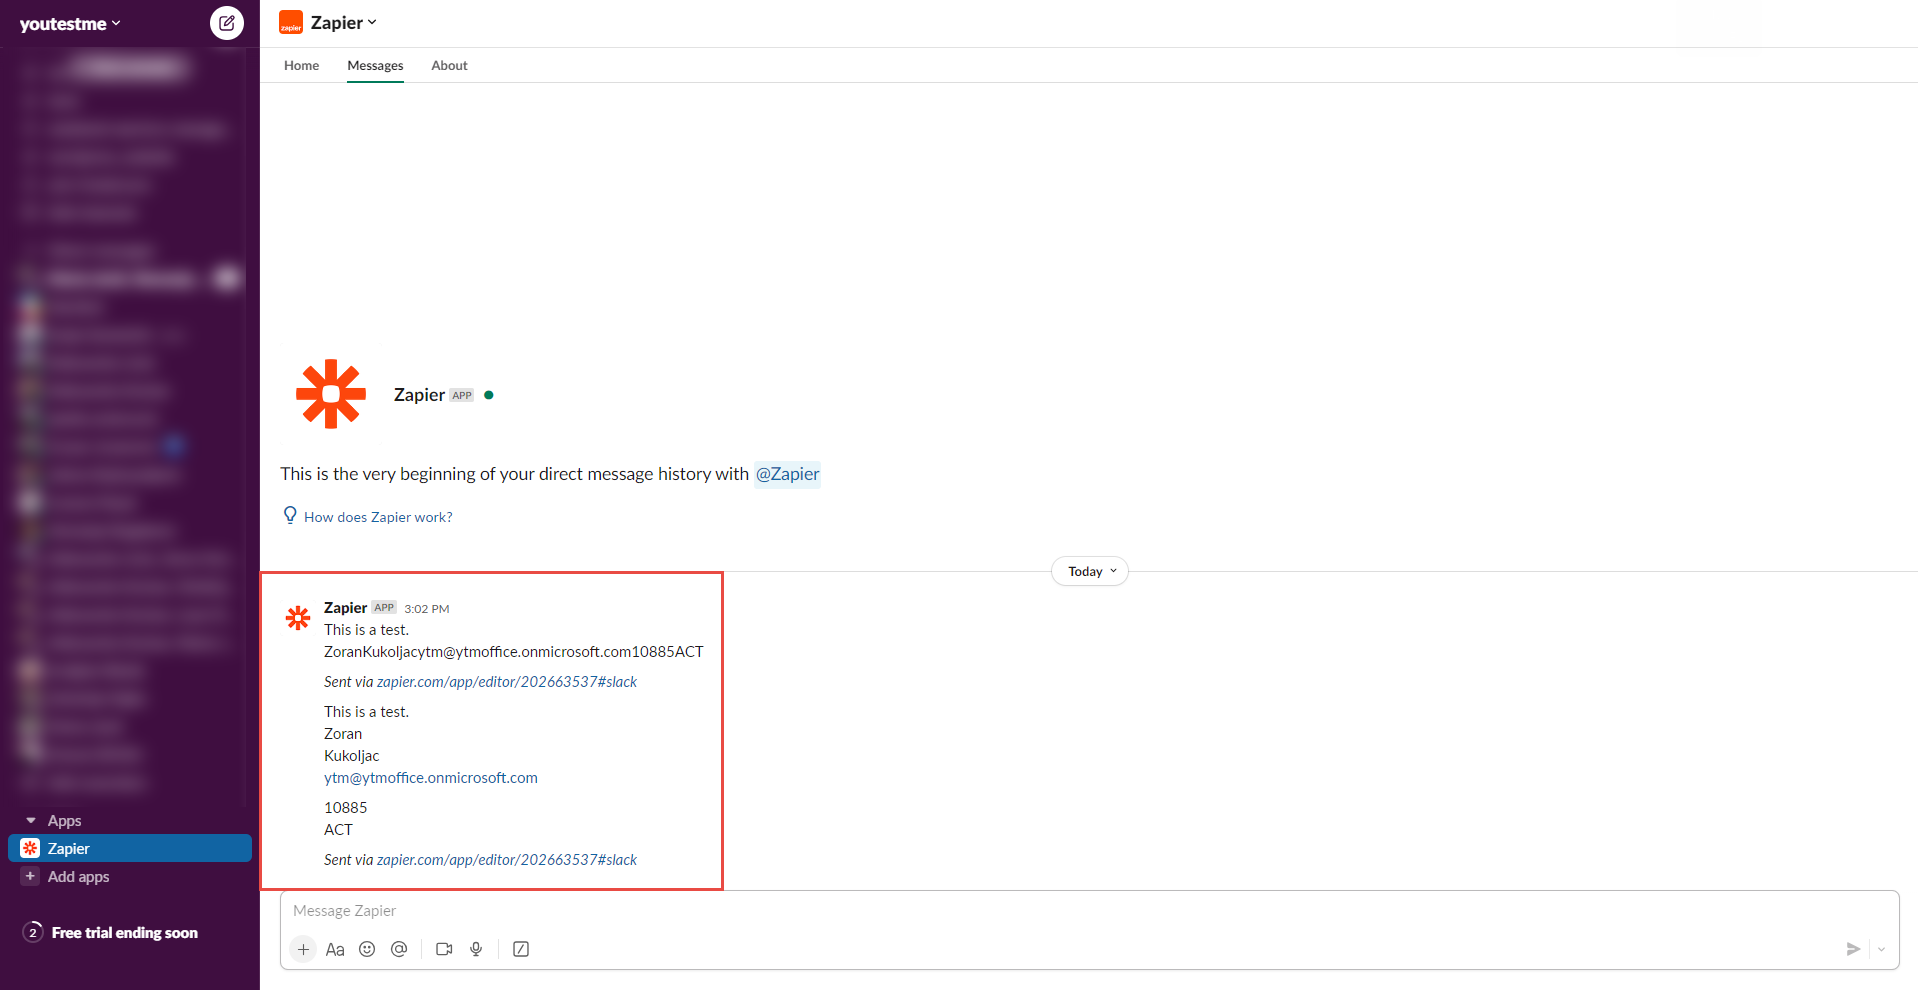Open the About tab

click(449, 65)
